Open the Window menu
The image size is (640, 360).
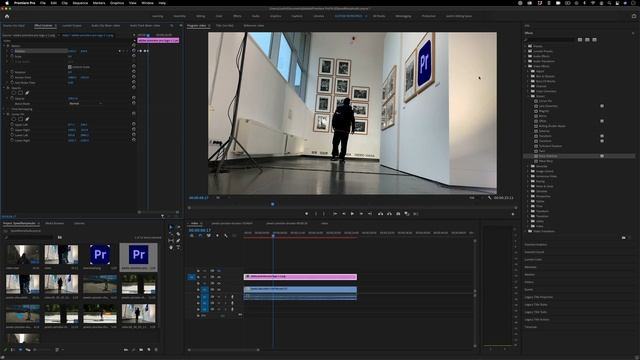(147, 3)
